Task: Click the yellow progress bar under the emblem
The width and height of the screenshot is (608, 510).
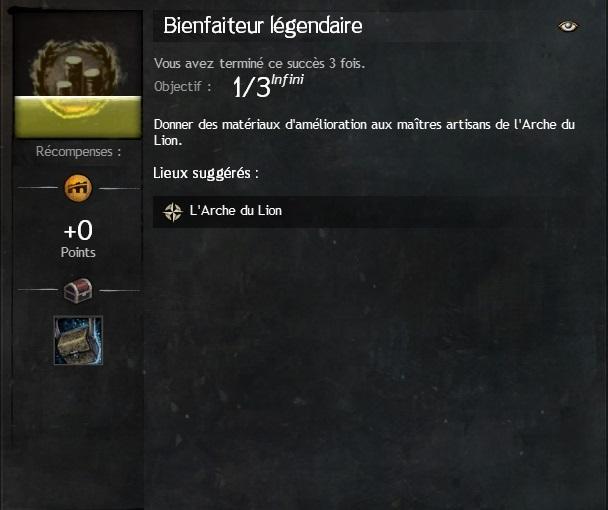Action: click(x=78, y=116)
